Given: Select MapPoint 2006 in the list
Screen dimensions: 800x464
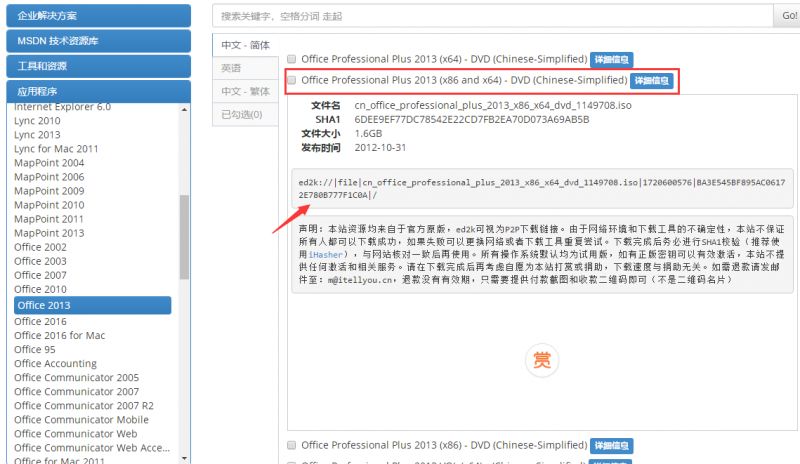Looking at the screenshot, I should click(49, 177).
